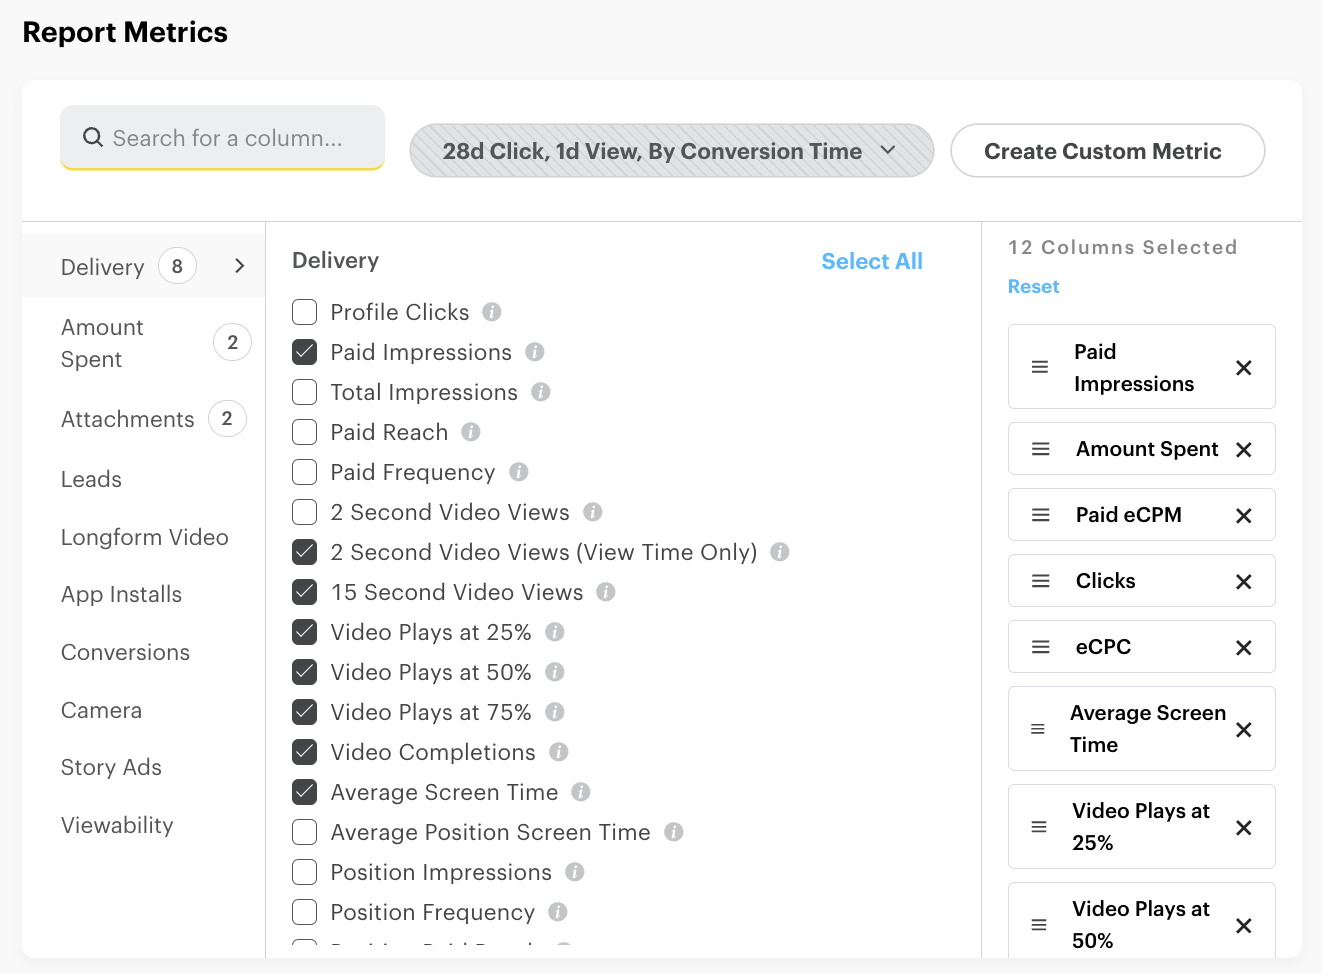Enable the Profile Clicks checkbox
The width and height of the screenshot is (1322, 974).
click(x=305, y=312)
